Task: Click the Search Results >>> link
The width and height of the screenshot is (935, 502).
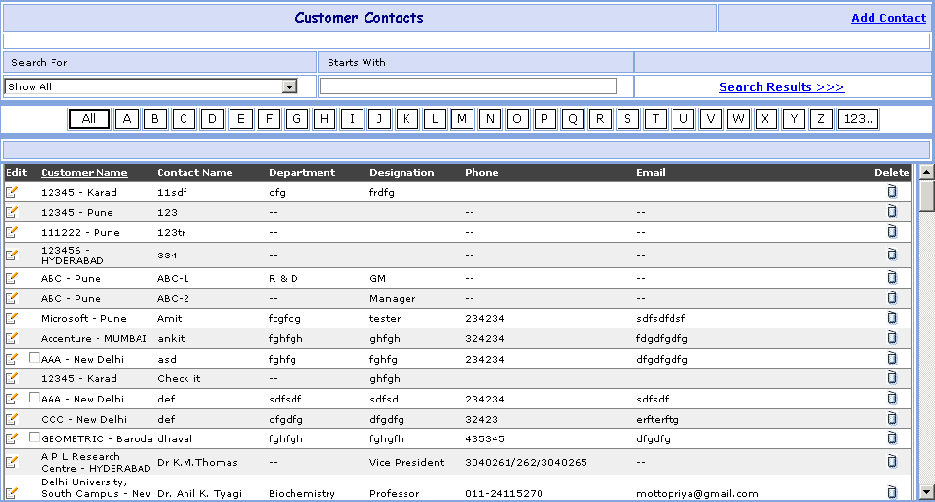Action: (x=781, y=87)
